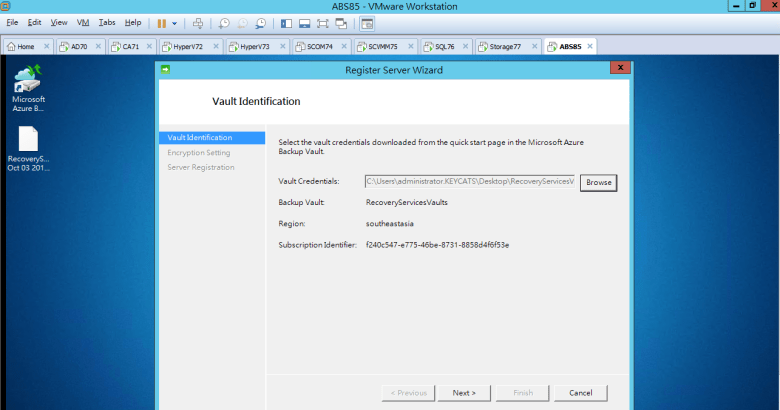The width and height of the screenshot is (780, 410).
Task: Open the snapshot manager toolbar icon
Action: click(x=260, y=22)
